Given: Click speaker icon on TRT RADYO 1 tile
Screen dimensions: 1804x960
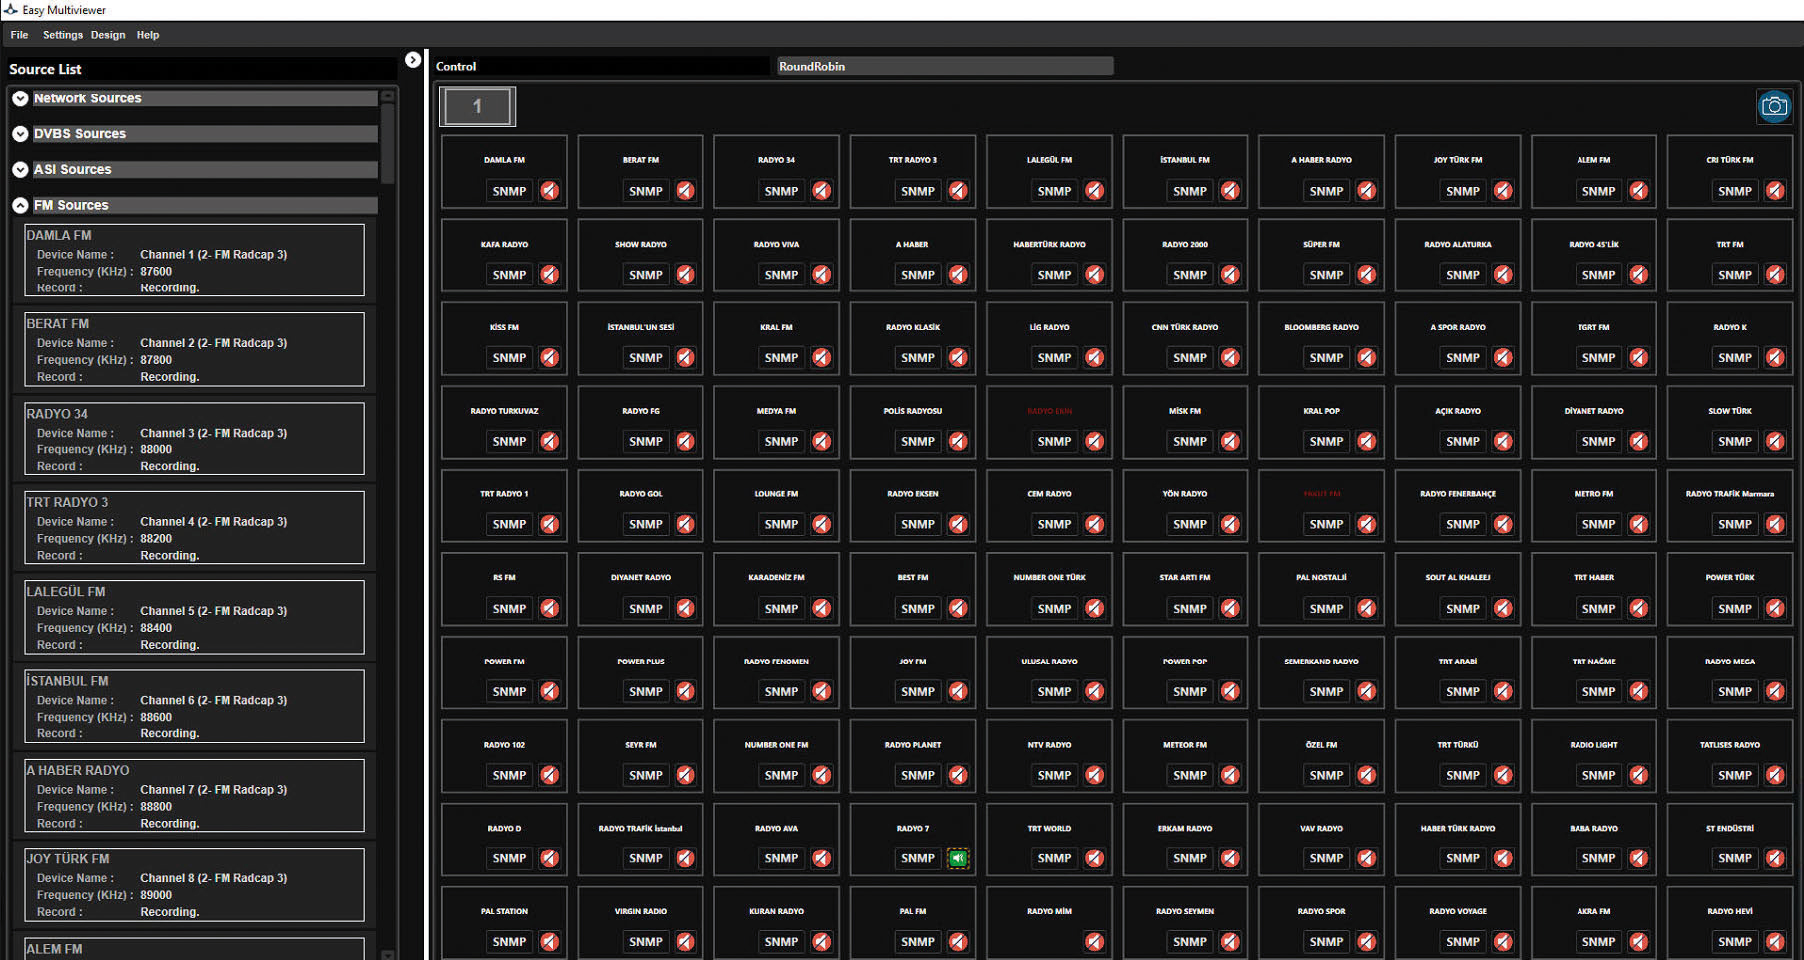Looking at the screenshot, I should 550,524.
